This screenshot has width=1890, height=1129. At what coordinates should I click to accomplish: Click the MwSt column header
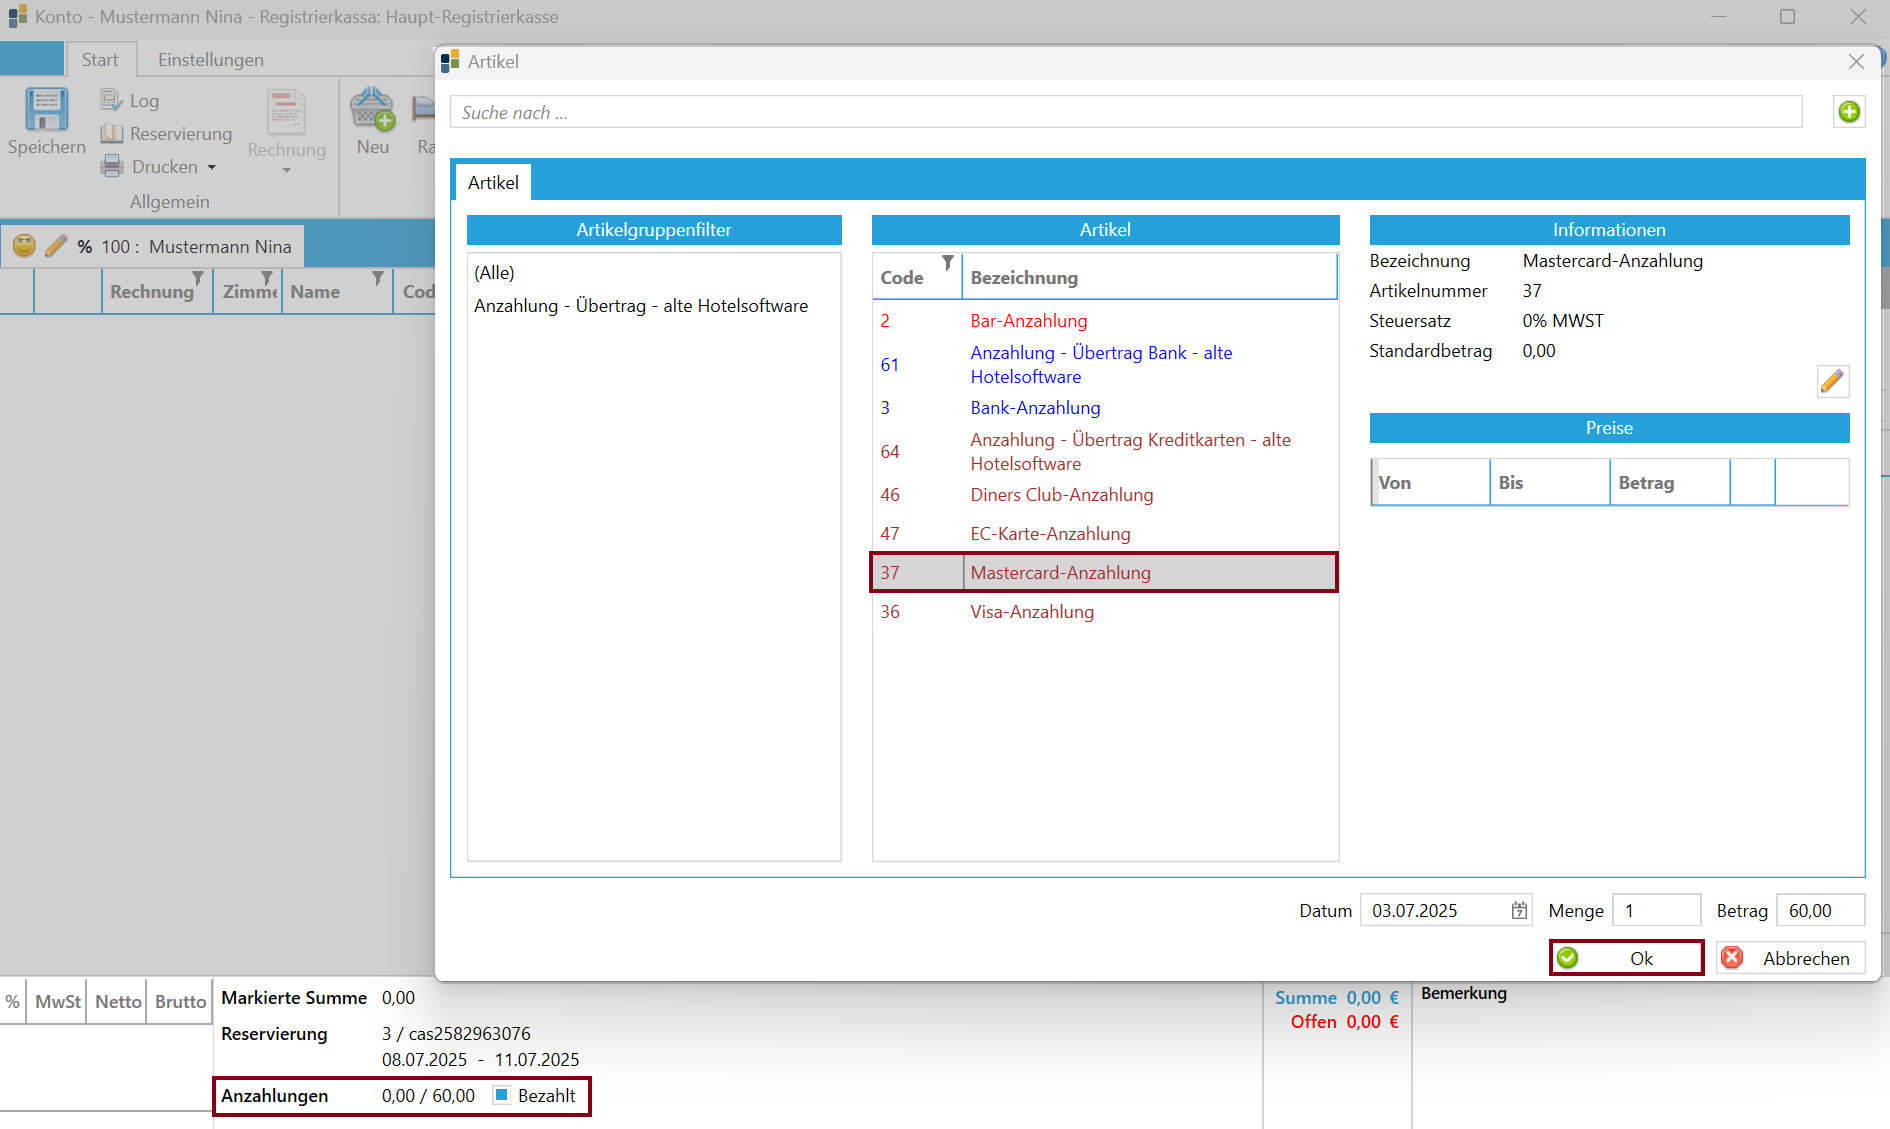coord(58,1001)
